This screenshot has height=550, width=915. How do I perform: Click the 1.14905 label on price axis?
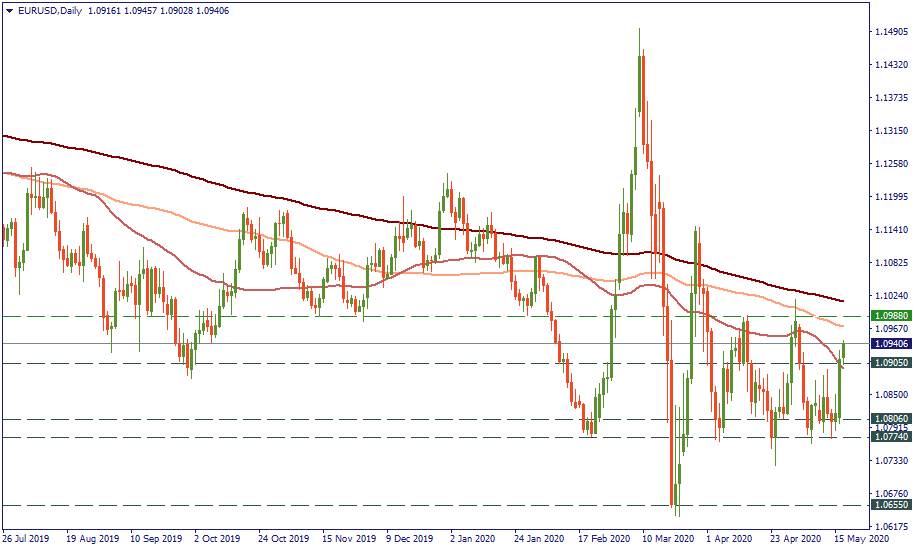[888, 32]
